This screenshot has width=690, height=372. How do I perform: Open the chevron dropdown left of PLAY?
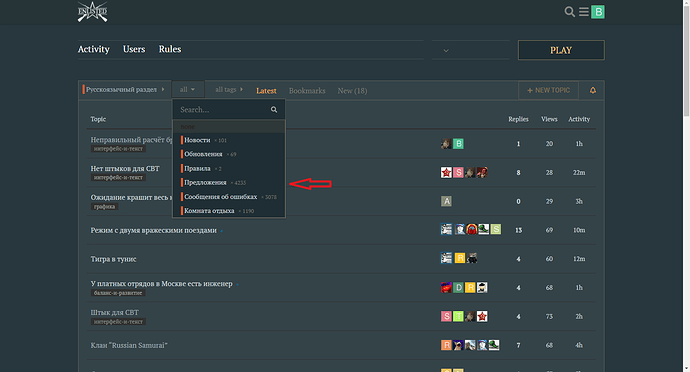[446, 51]
